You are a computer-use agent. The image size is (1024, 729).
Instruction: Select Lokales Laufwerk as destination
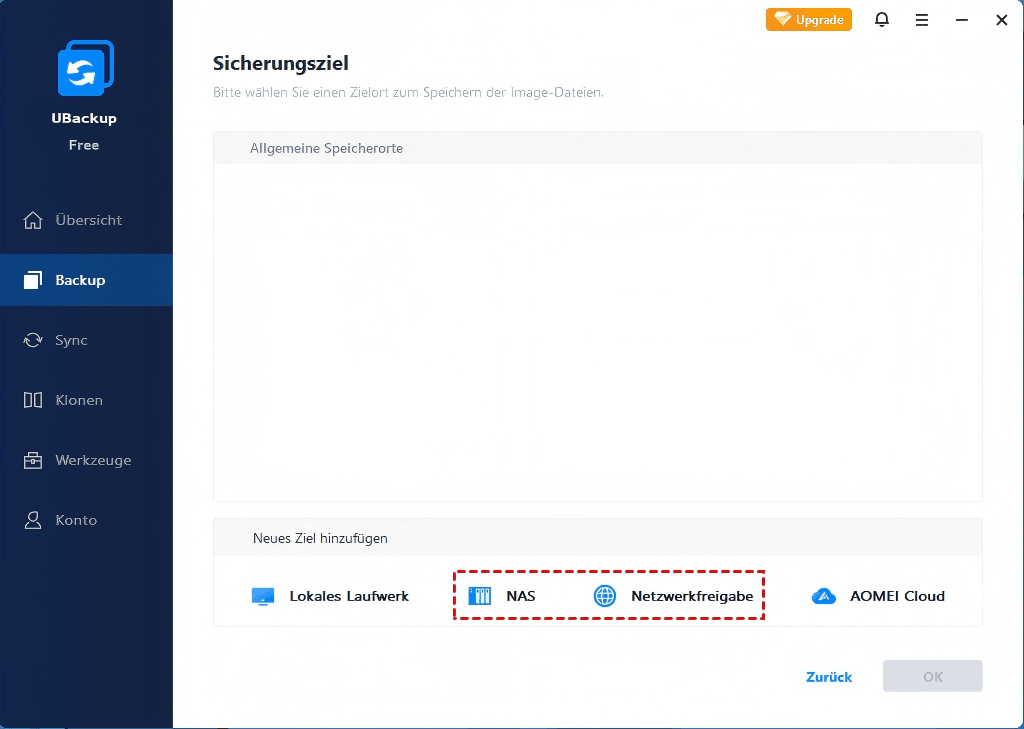(349, 596)
